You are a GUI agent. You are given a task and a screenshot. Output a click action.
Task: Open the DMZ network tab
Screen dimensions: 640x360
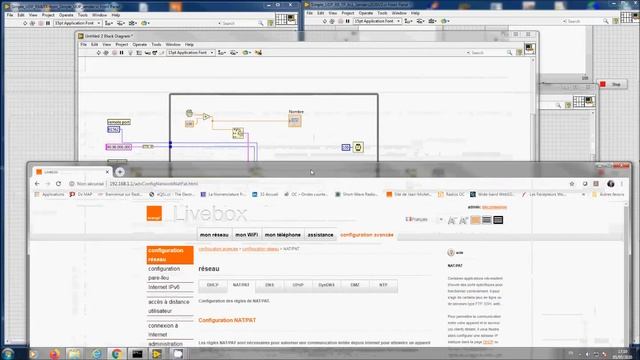pyautogui.click(x=355, y=285)
